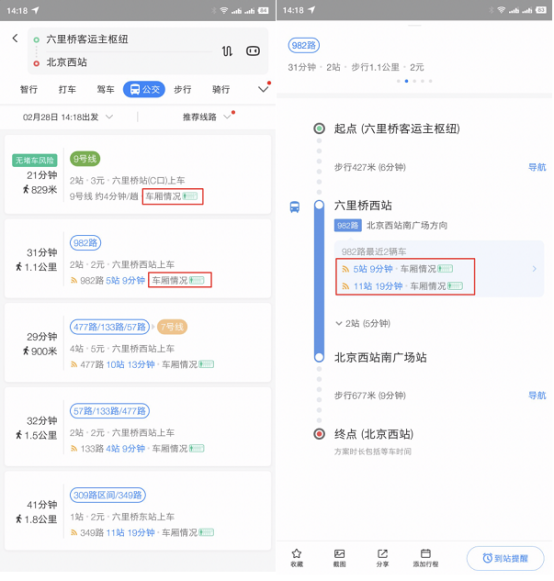This screenshot has height=581, width=554.
Task: Tap the 到站提醒 arrival reminder button
Action: click(x=505, y=558)
